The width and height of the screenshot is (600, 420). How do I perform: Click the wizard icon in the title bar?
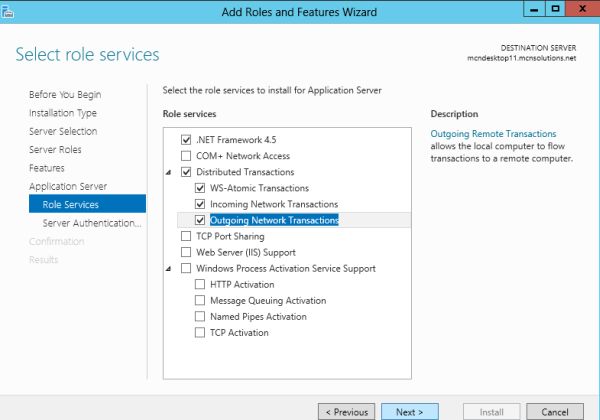click(6, 12)
